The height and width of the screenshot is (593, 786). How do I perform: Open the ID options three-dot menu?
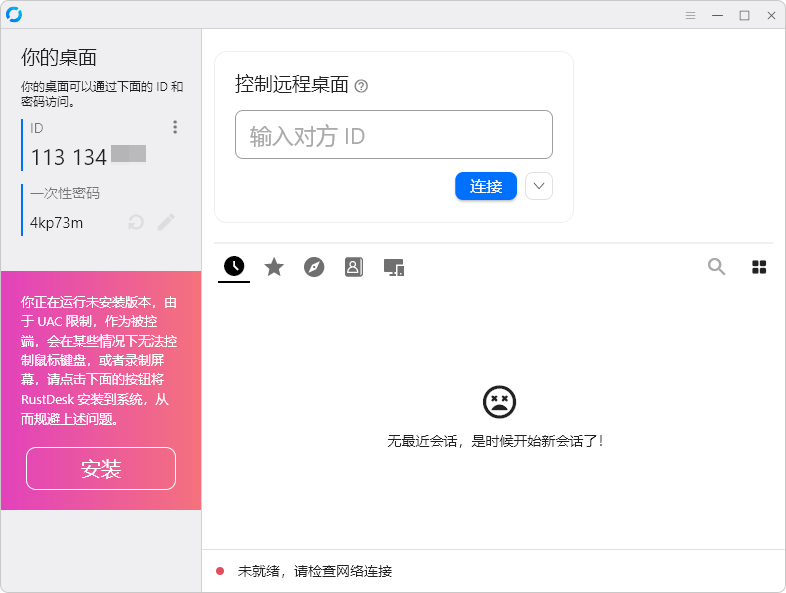(175, 127)
